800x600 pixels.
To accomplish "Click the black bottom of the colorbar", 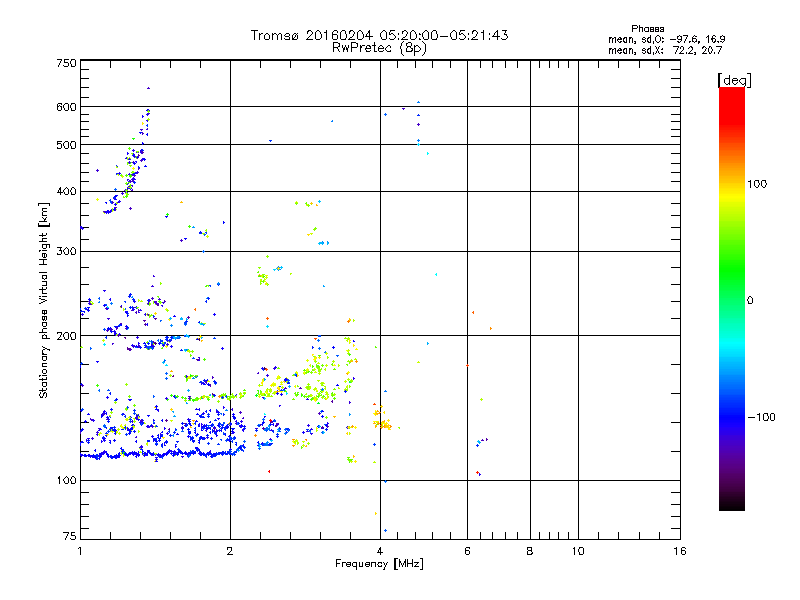I will pyautogui.click(x=732, y=503).
